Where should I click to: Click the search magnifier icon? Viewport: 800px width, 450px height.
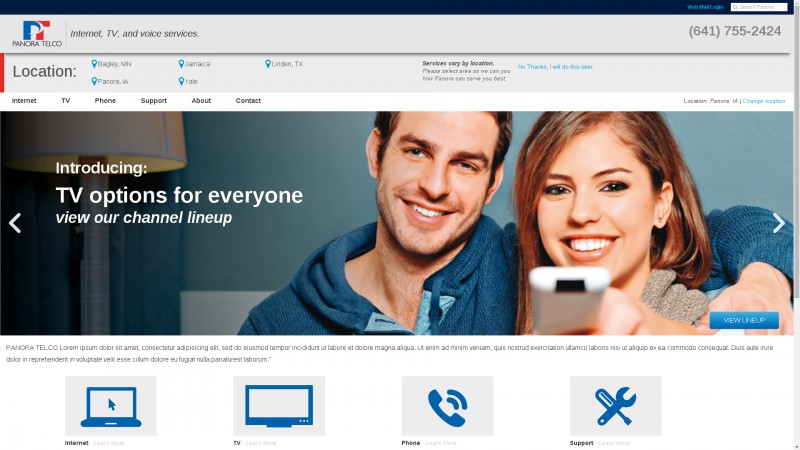click(735, 7)
